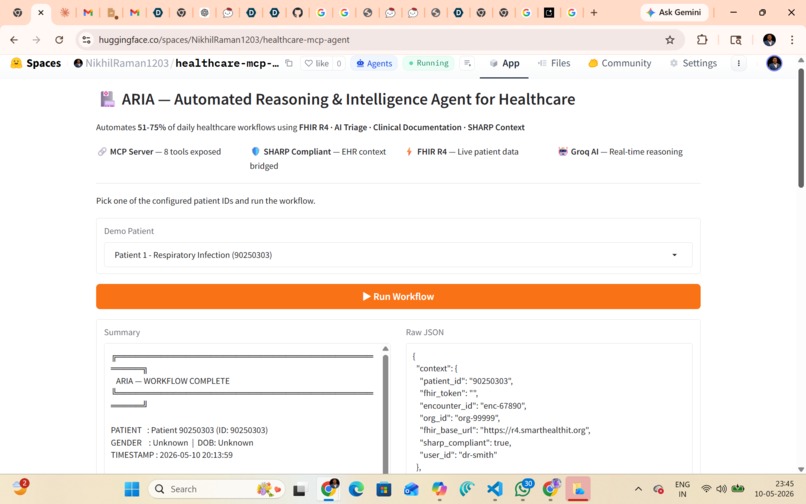This screenshot has height=504, width=806.
Task: Go back using browser back arrow
Action: pos(14,40)
